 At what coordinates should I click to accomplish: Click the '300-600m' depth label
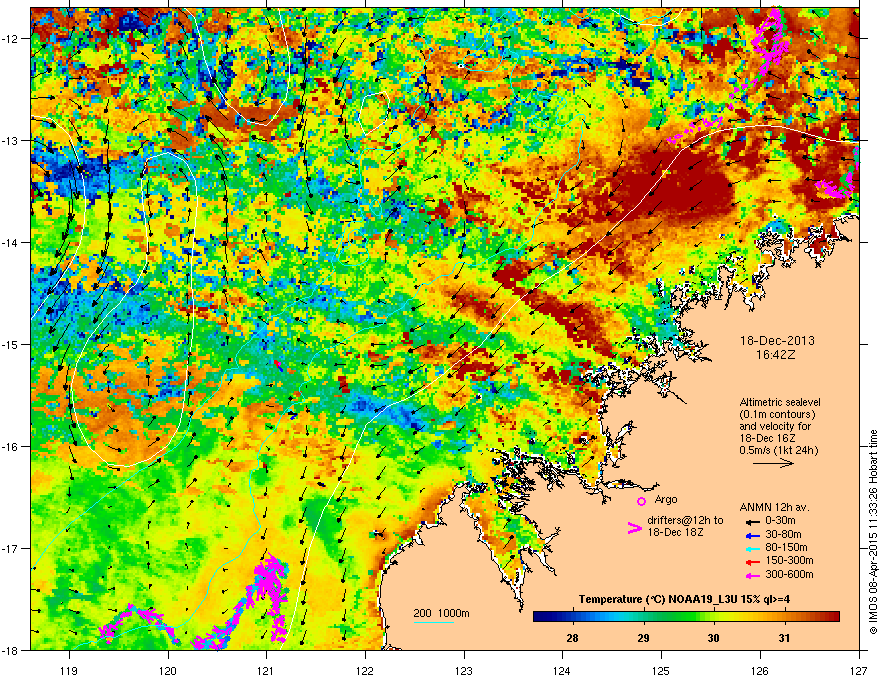point(789,575)
